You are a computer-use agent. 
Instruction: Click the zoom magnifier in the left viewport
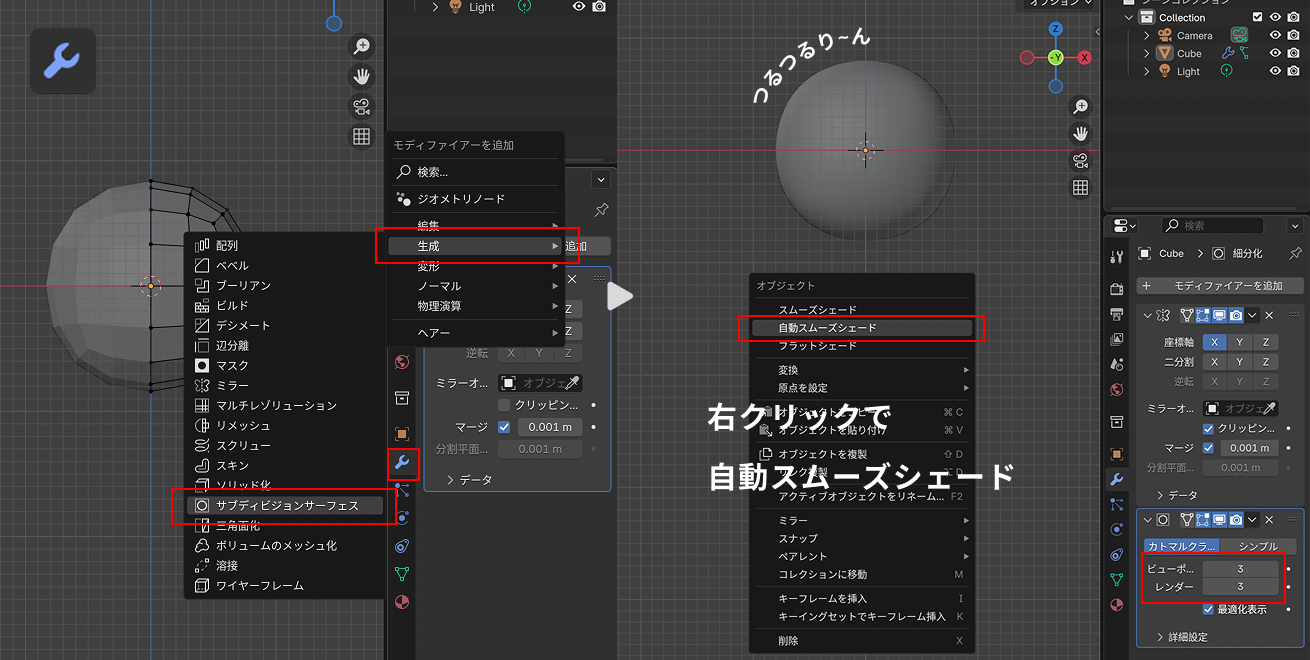[x=361, y=46]
